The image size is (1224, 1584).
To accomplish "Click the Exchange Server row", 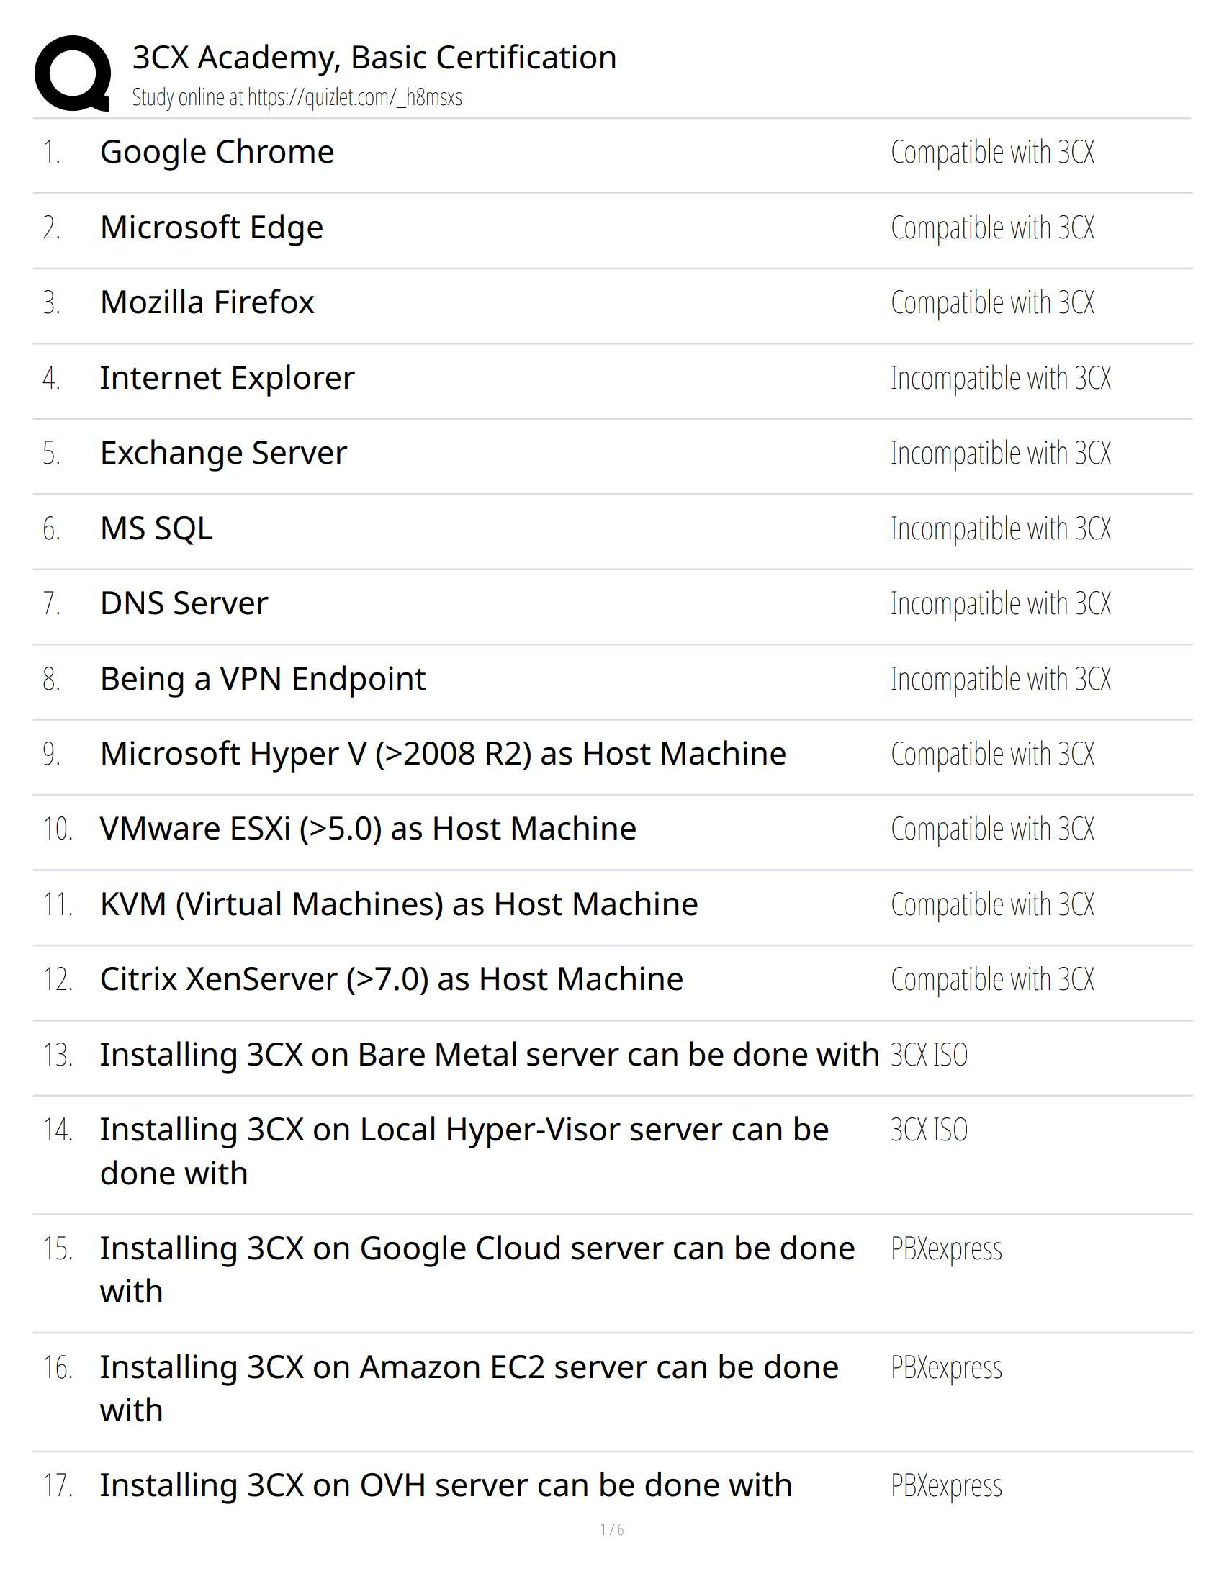I will point(223,453).
